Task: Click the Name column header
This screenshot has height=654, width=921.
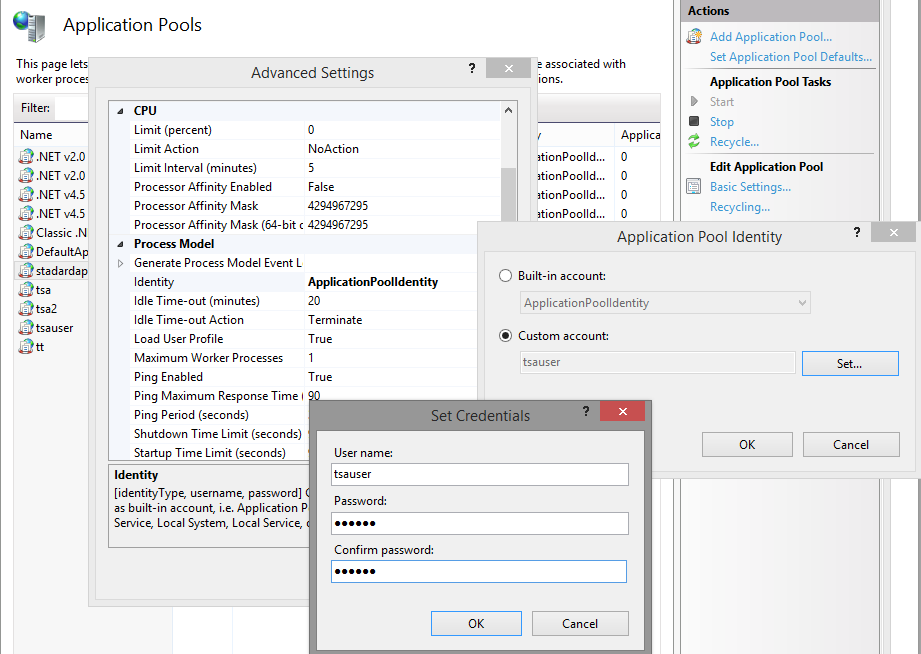Action: coord(36,135)
